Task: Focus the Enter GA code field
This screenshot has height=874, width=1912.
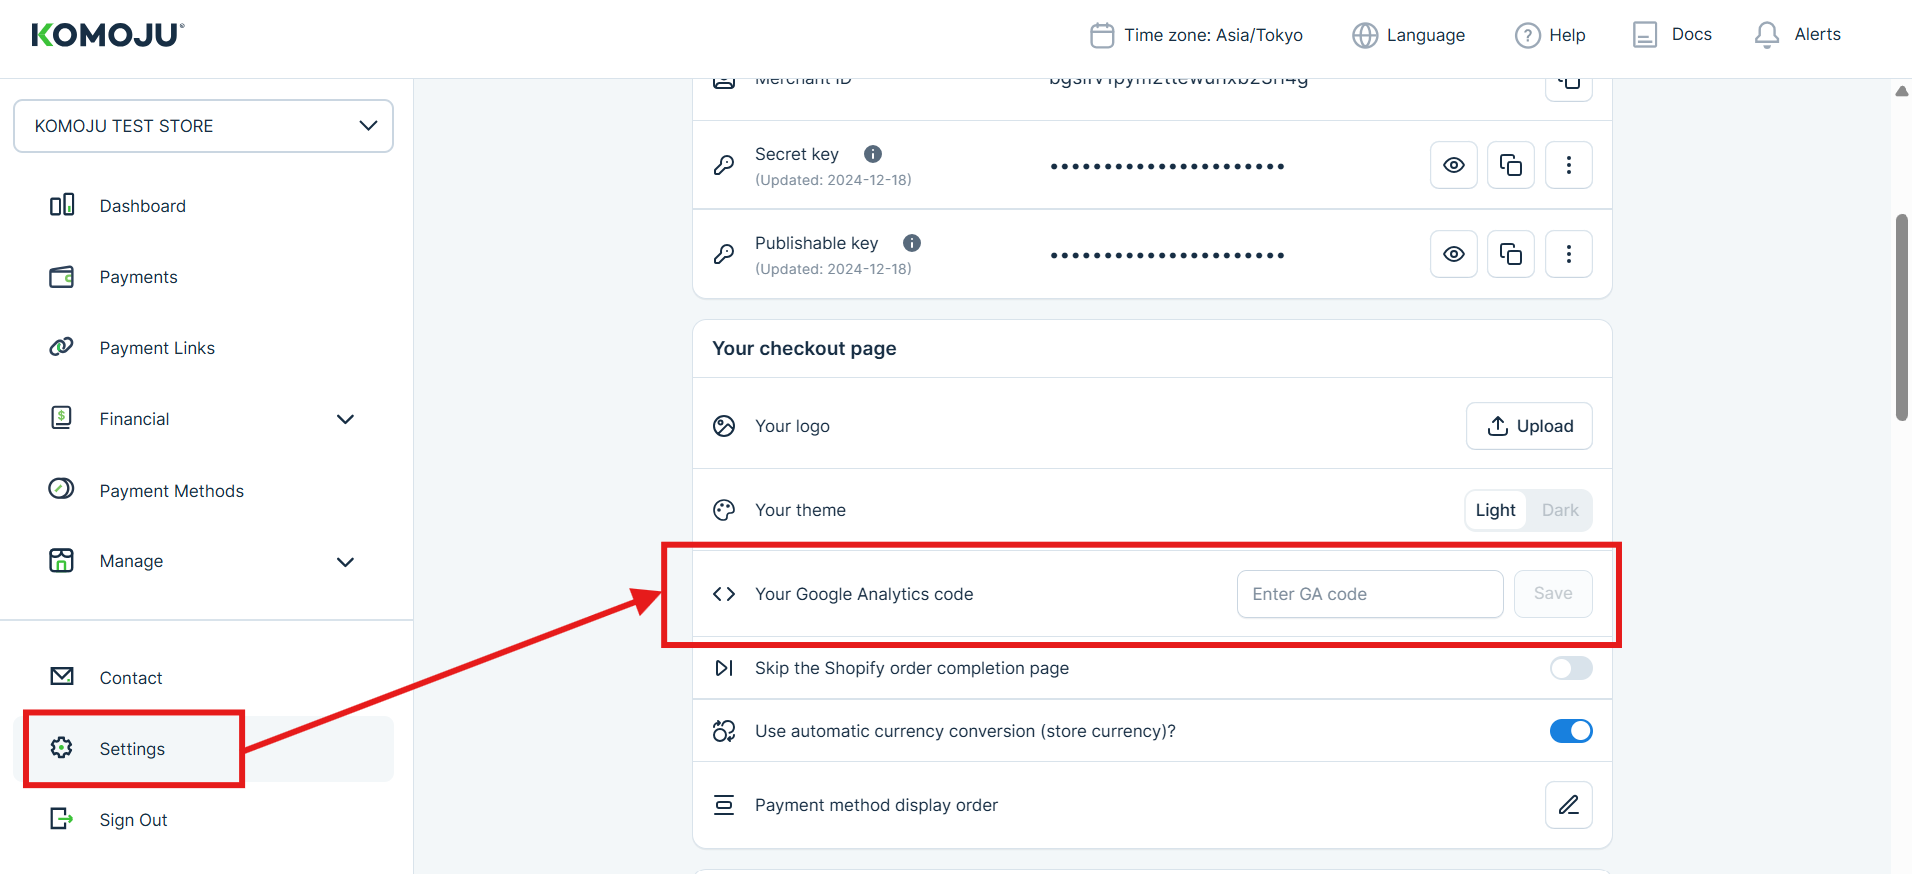Action: 1369,594
